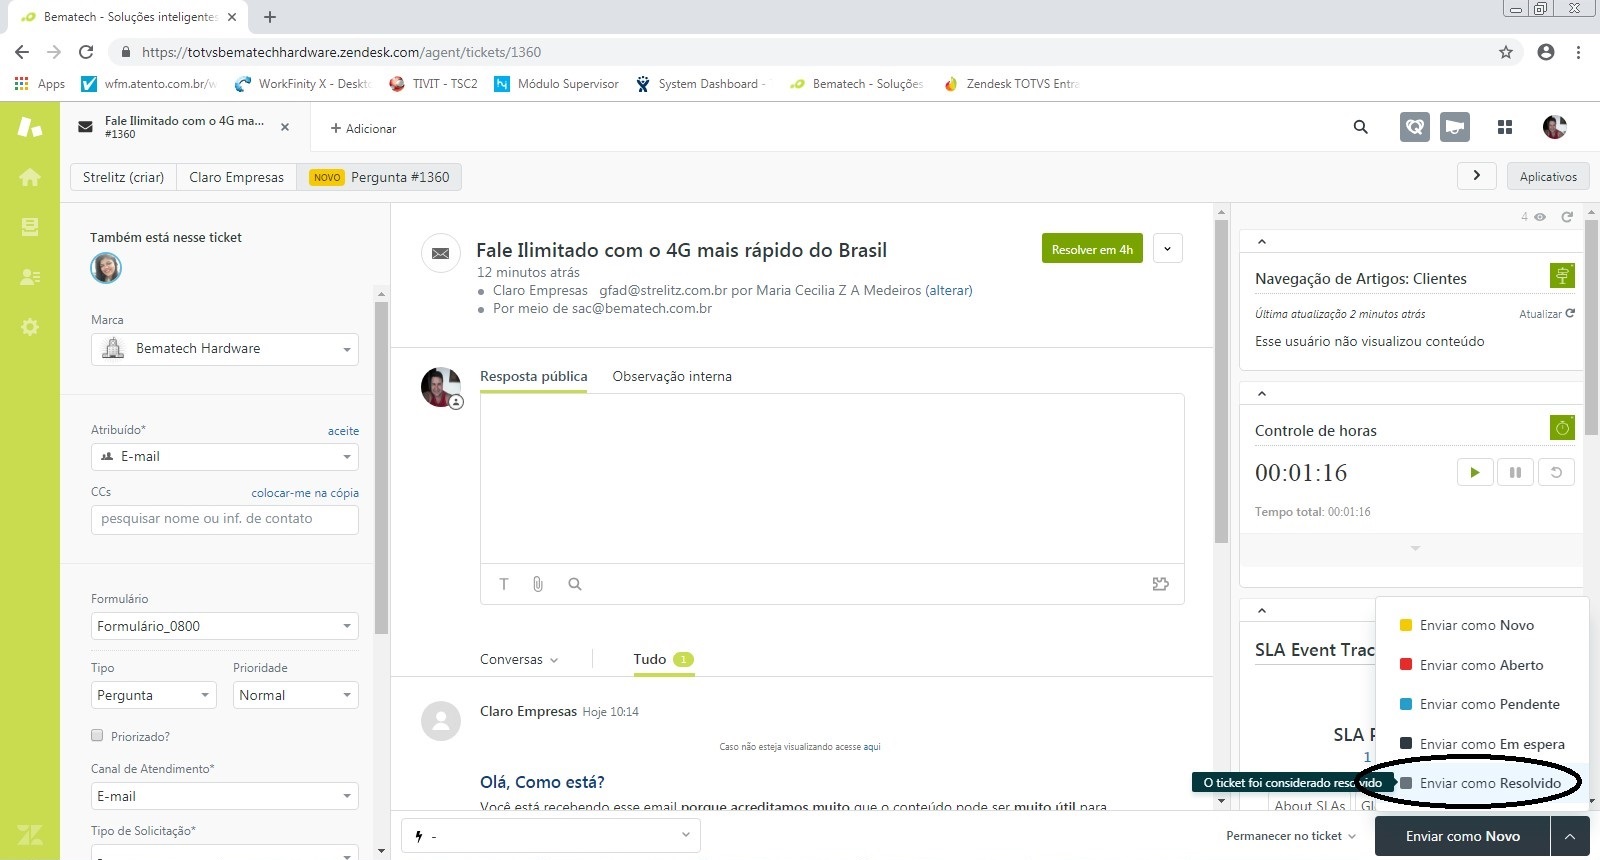Reset the Controle de horas timer

(1556, 472)
